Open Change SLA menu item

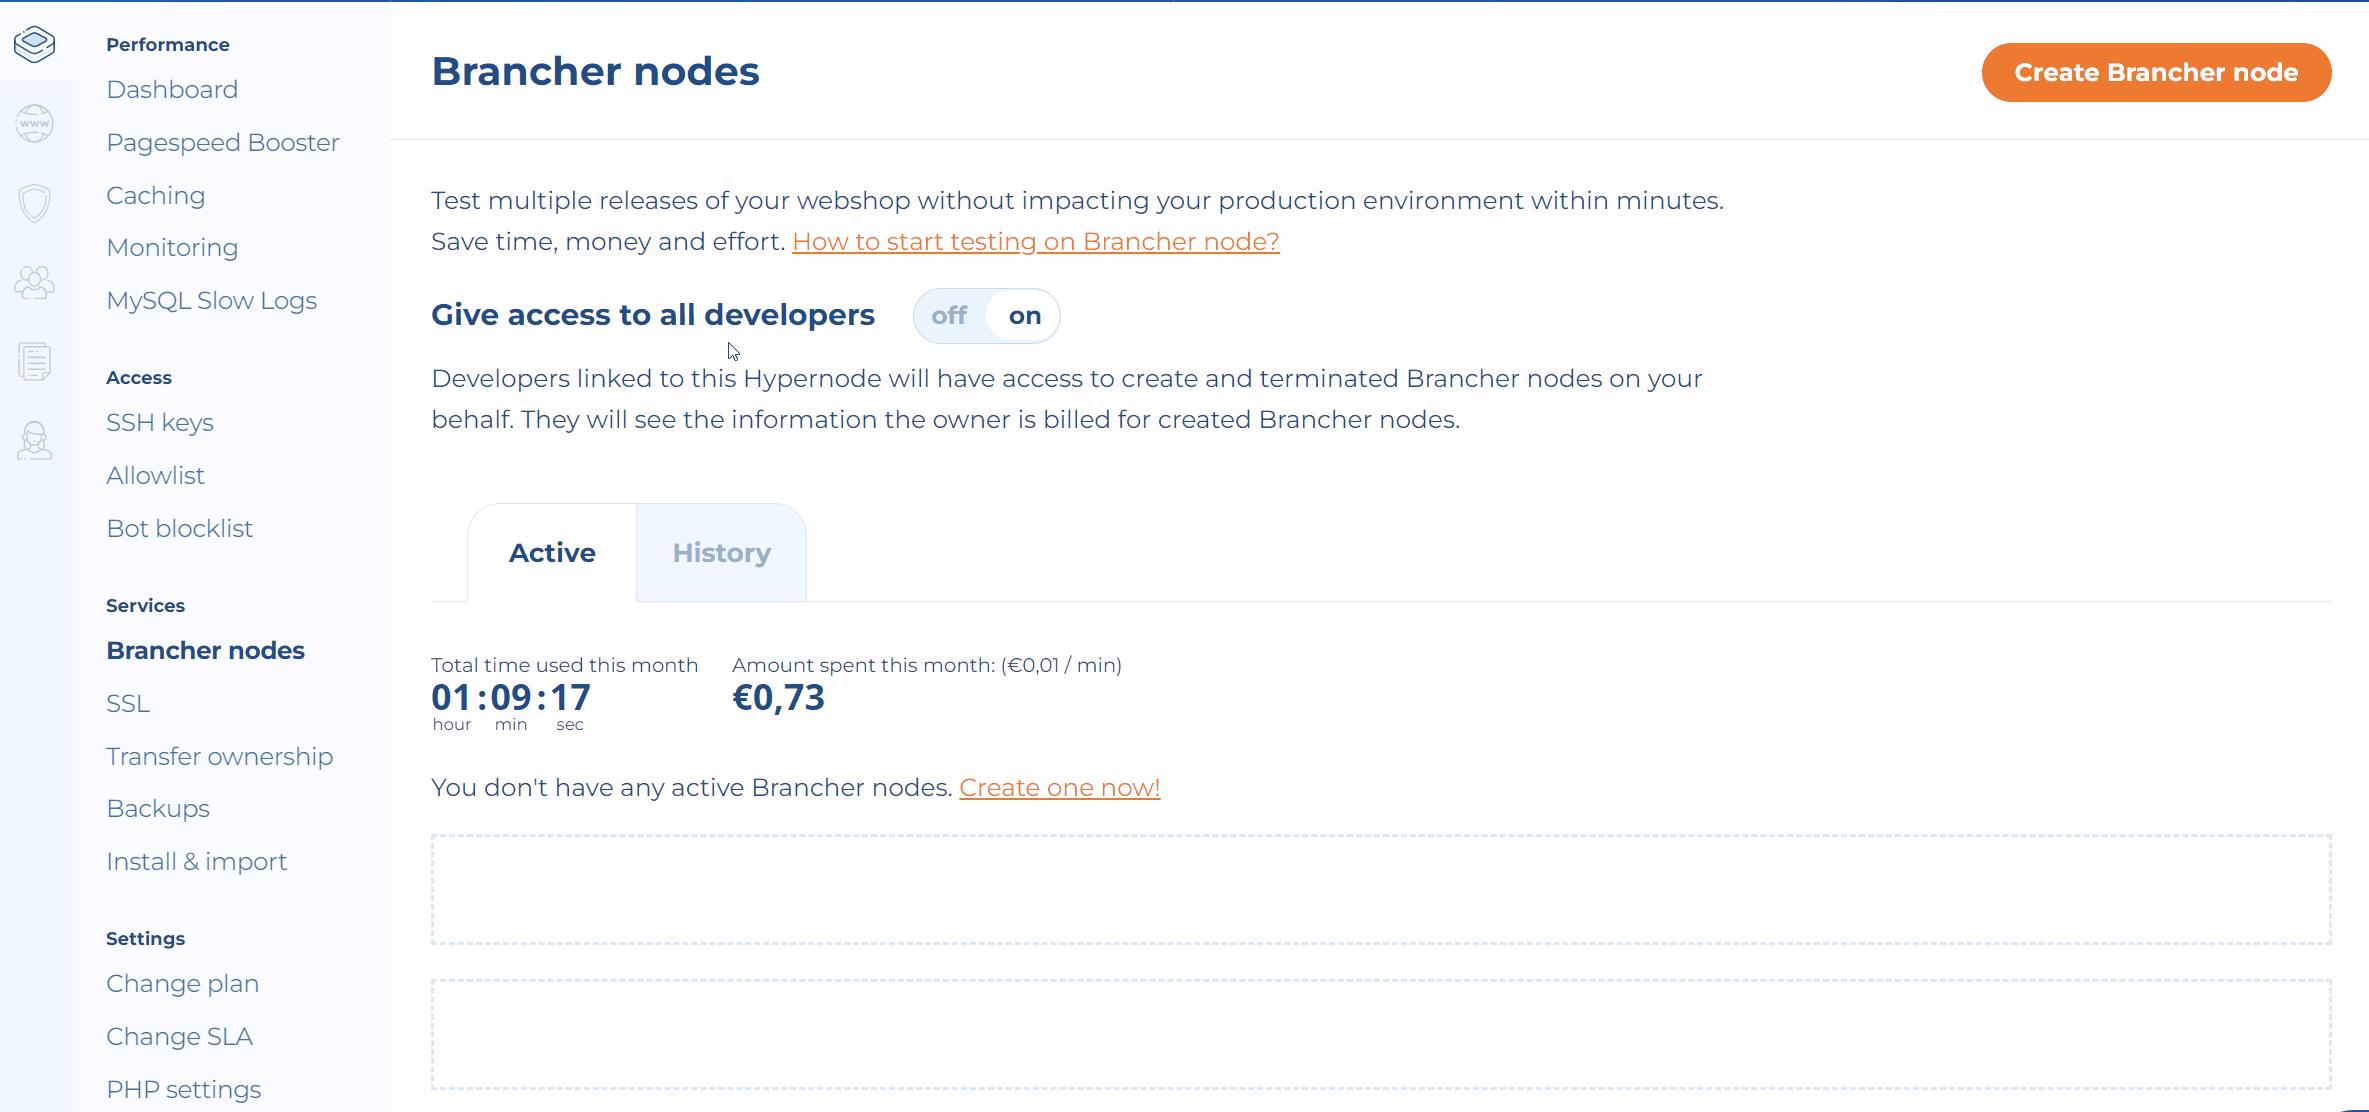(180, 1037)
